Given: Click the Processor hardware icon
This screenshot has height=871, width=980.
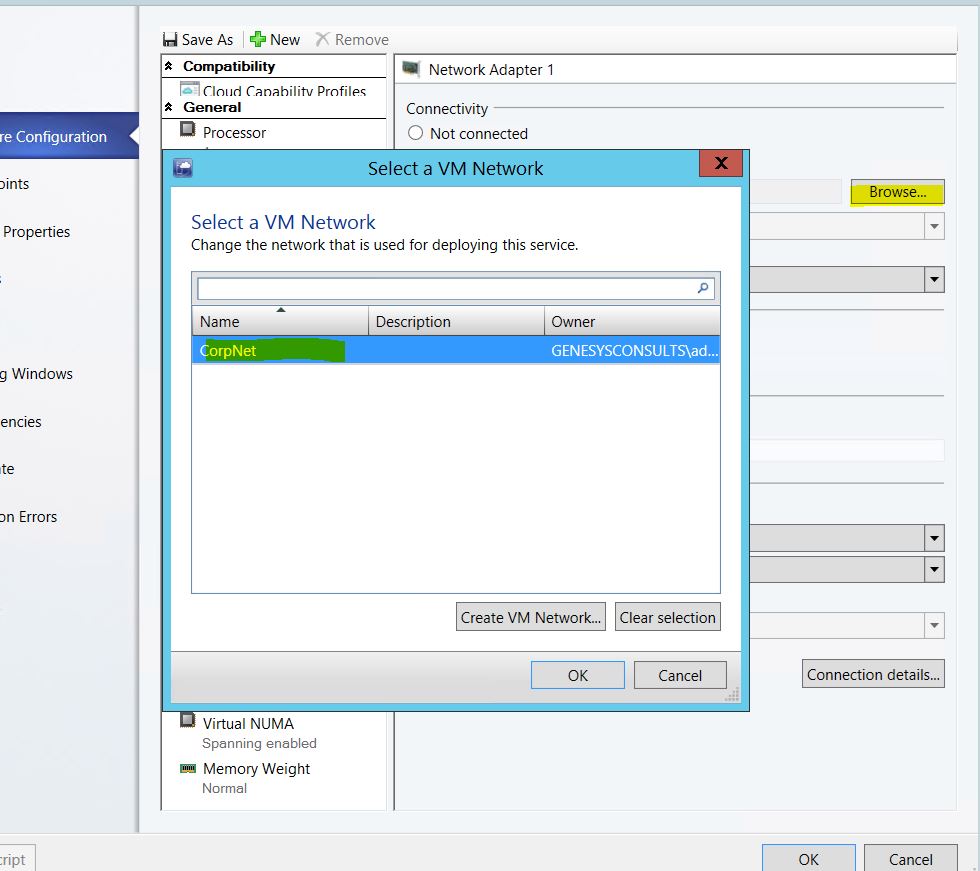Looking at the screenshot, I should (x=187, y=131).
